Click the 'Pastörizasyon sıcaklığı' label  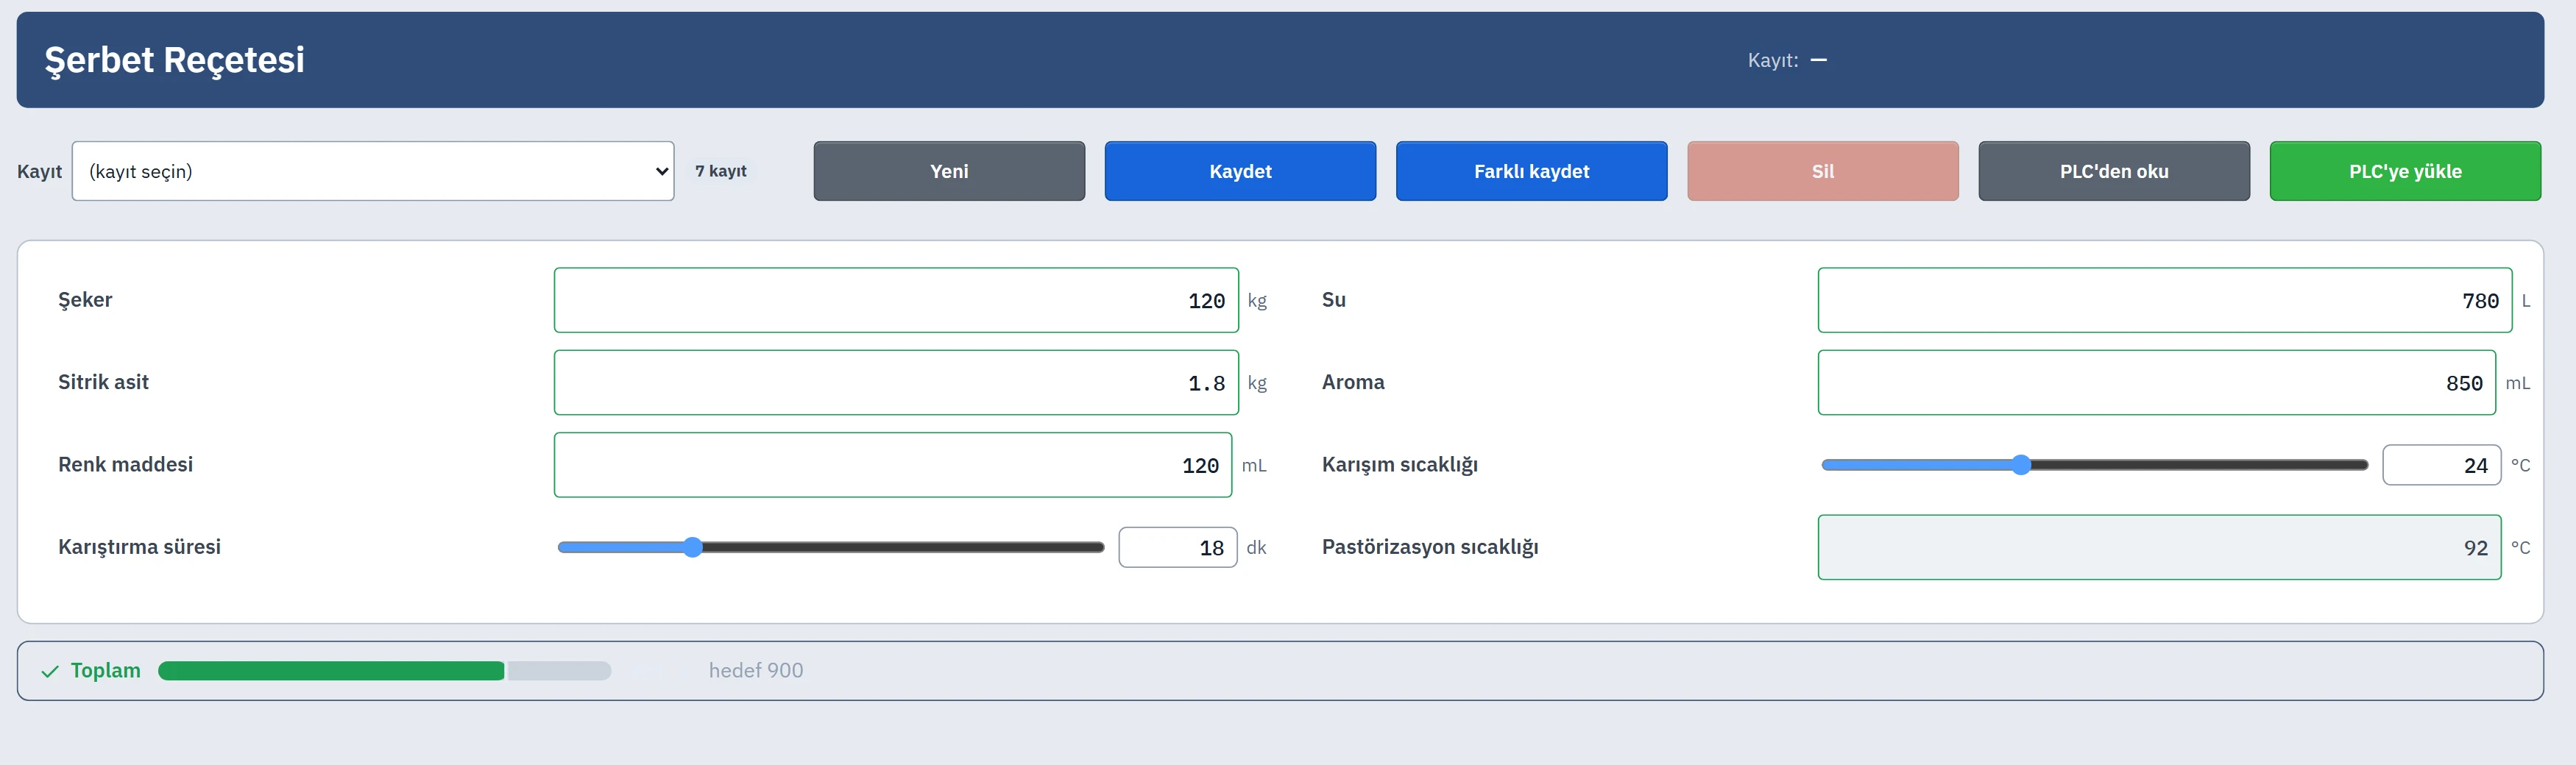click(1430, 547)
